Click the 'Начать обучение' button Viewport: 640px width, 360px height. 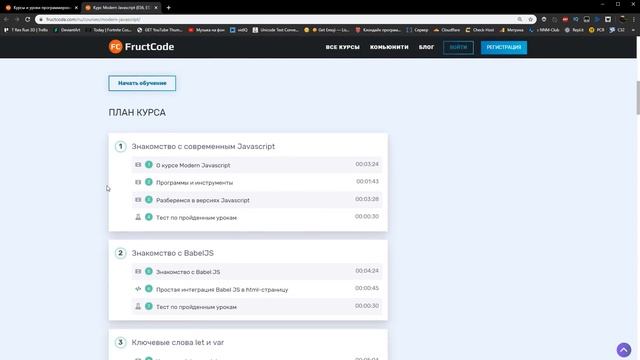point(142,83)
